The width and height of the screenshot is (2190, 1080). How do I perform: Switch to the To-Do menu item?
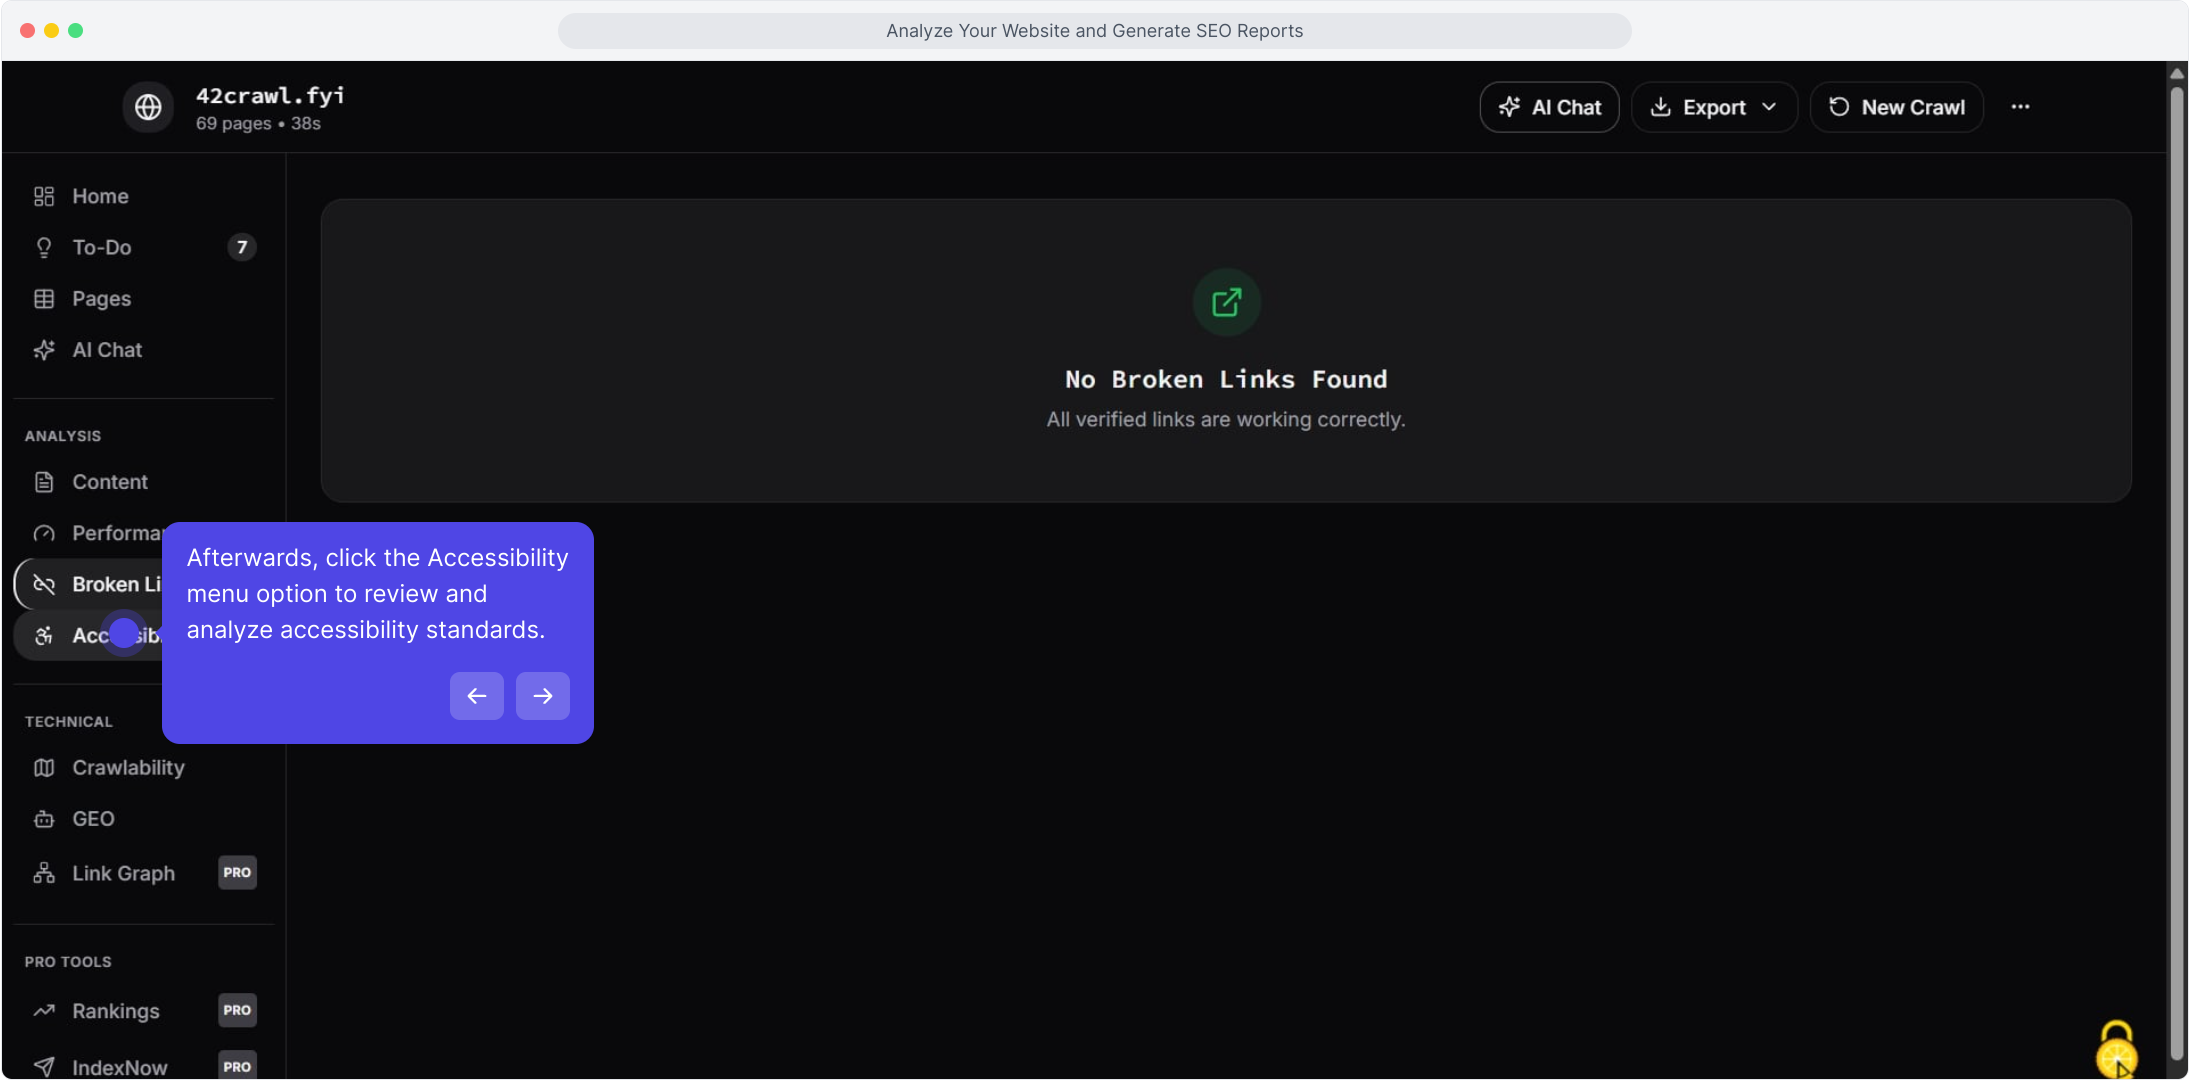coord(101,247)
